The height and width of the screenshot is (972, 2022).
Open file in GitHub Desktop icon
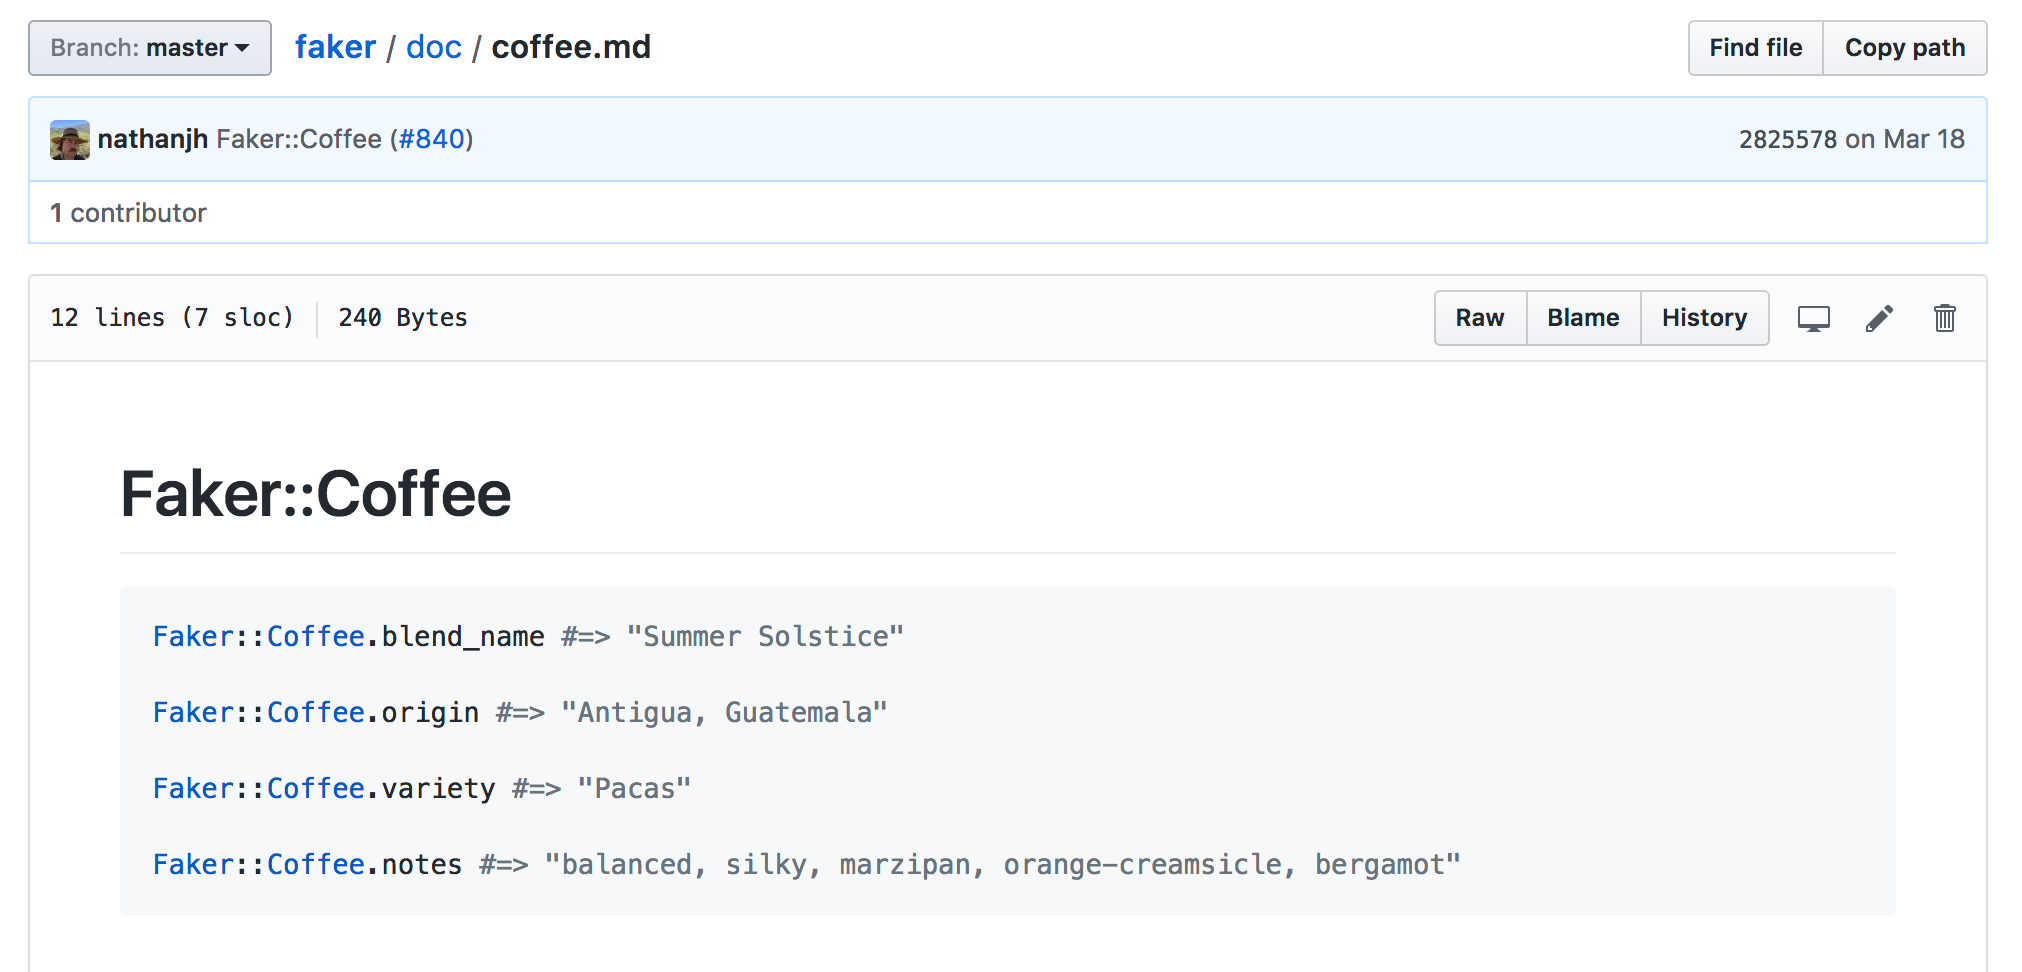(1814, 319)
